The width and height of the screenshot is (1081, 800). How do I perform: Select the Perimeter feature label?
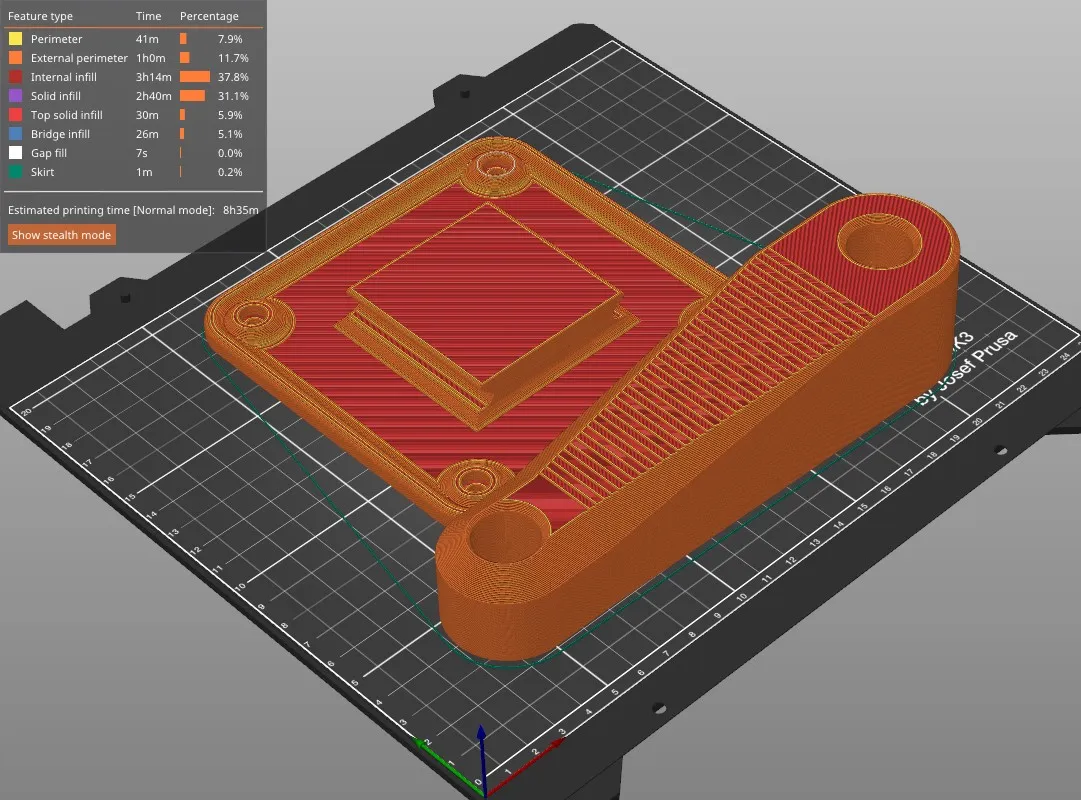(57, 39)
